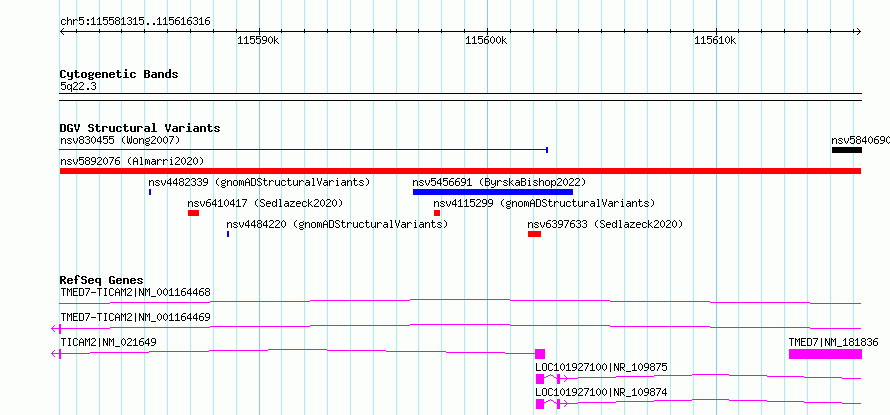Click the 5q22.3 band label
890x415 pixels.
(x=78, y=86)
